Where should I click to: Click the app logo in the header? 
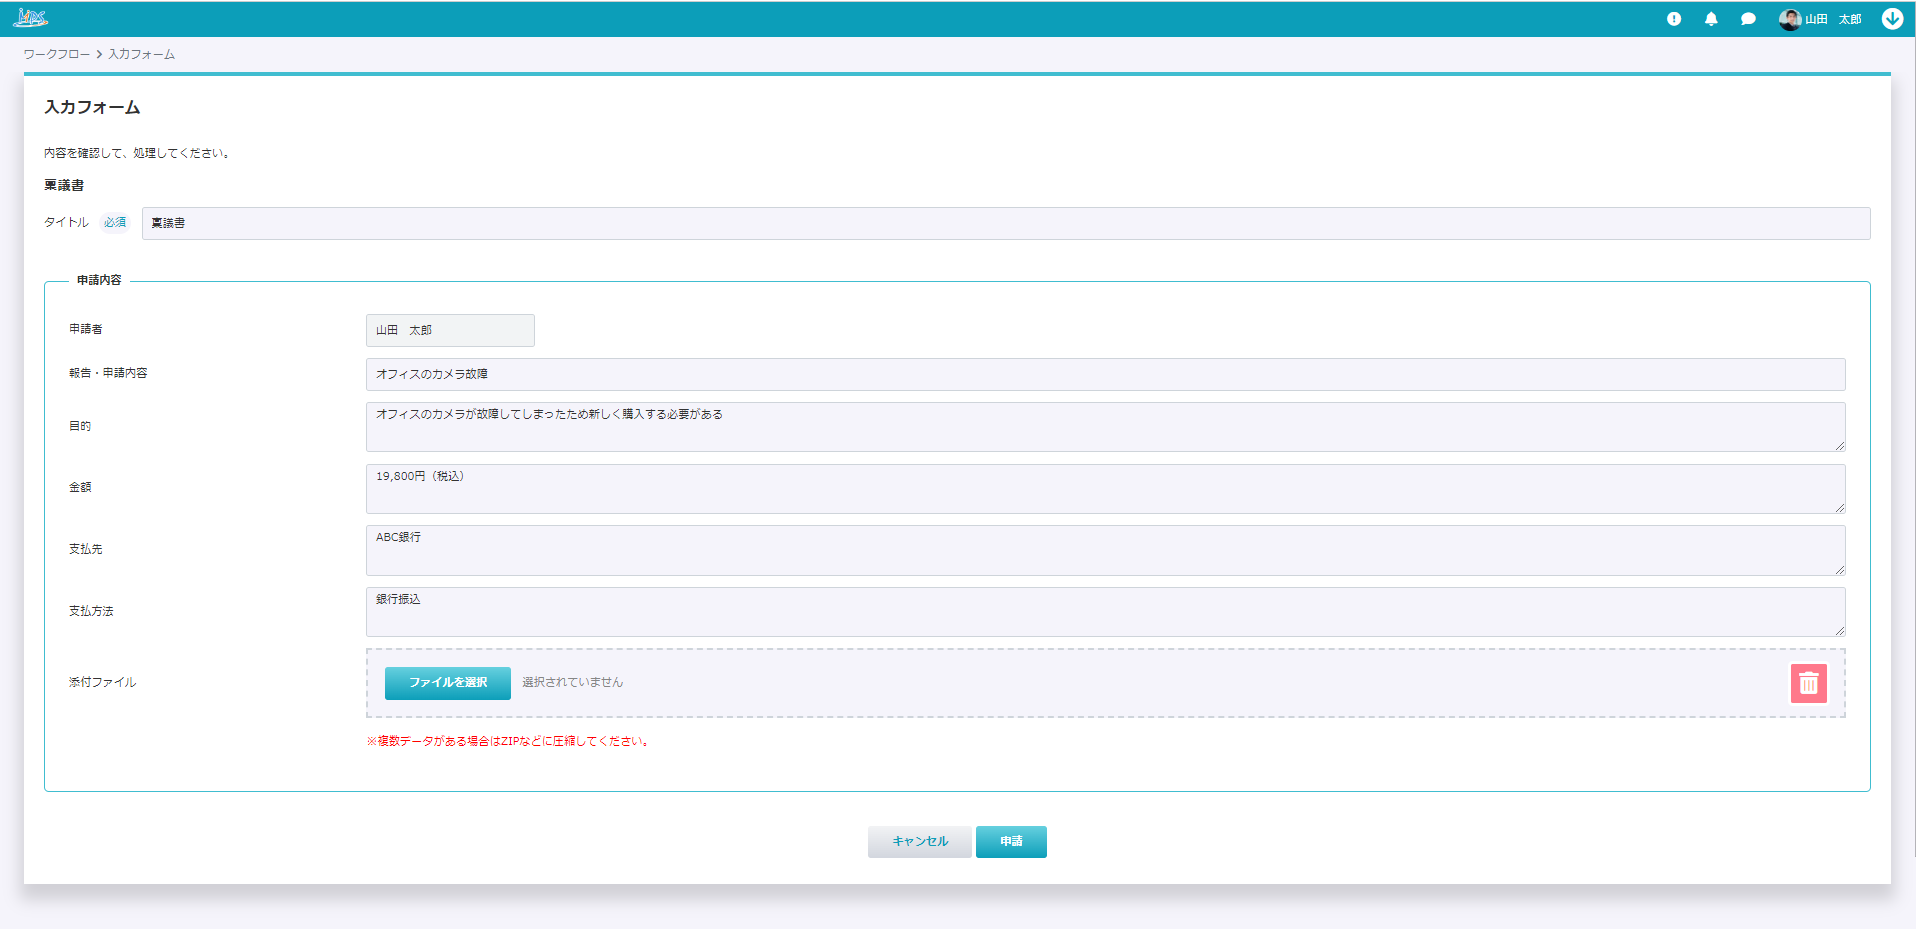click(30, 18)
